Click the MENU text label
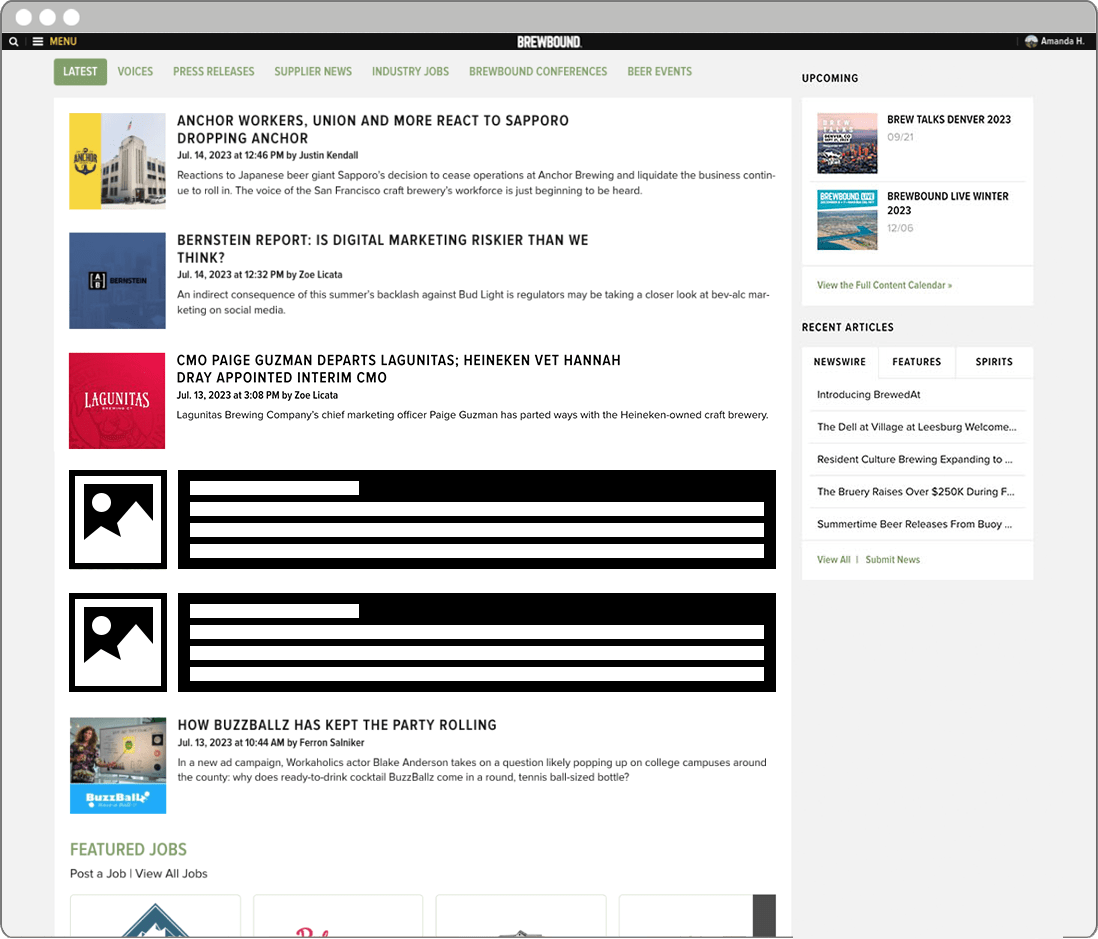 pyautogui.click(x=63, y=41)
